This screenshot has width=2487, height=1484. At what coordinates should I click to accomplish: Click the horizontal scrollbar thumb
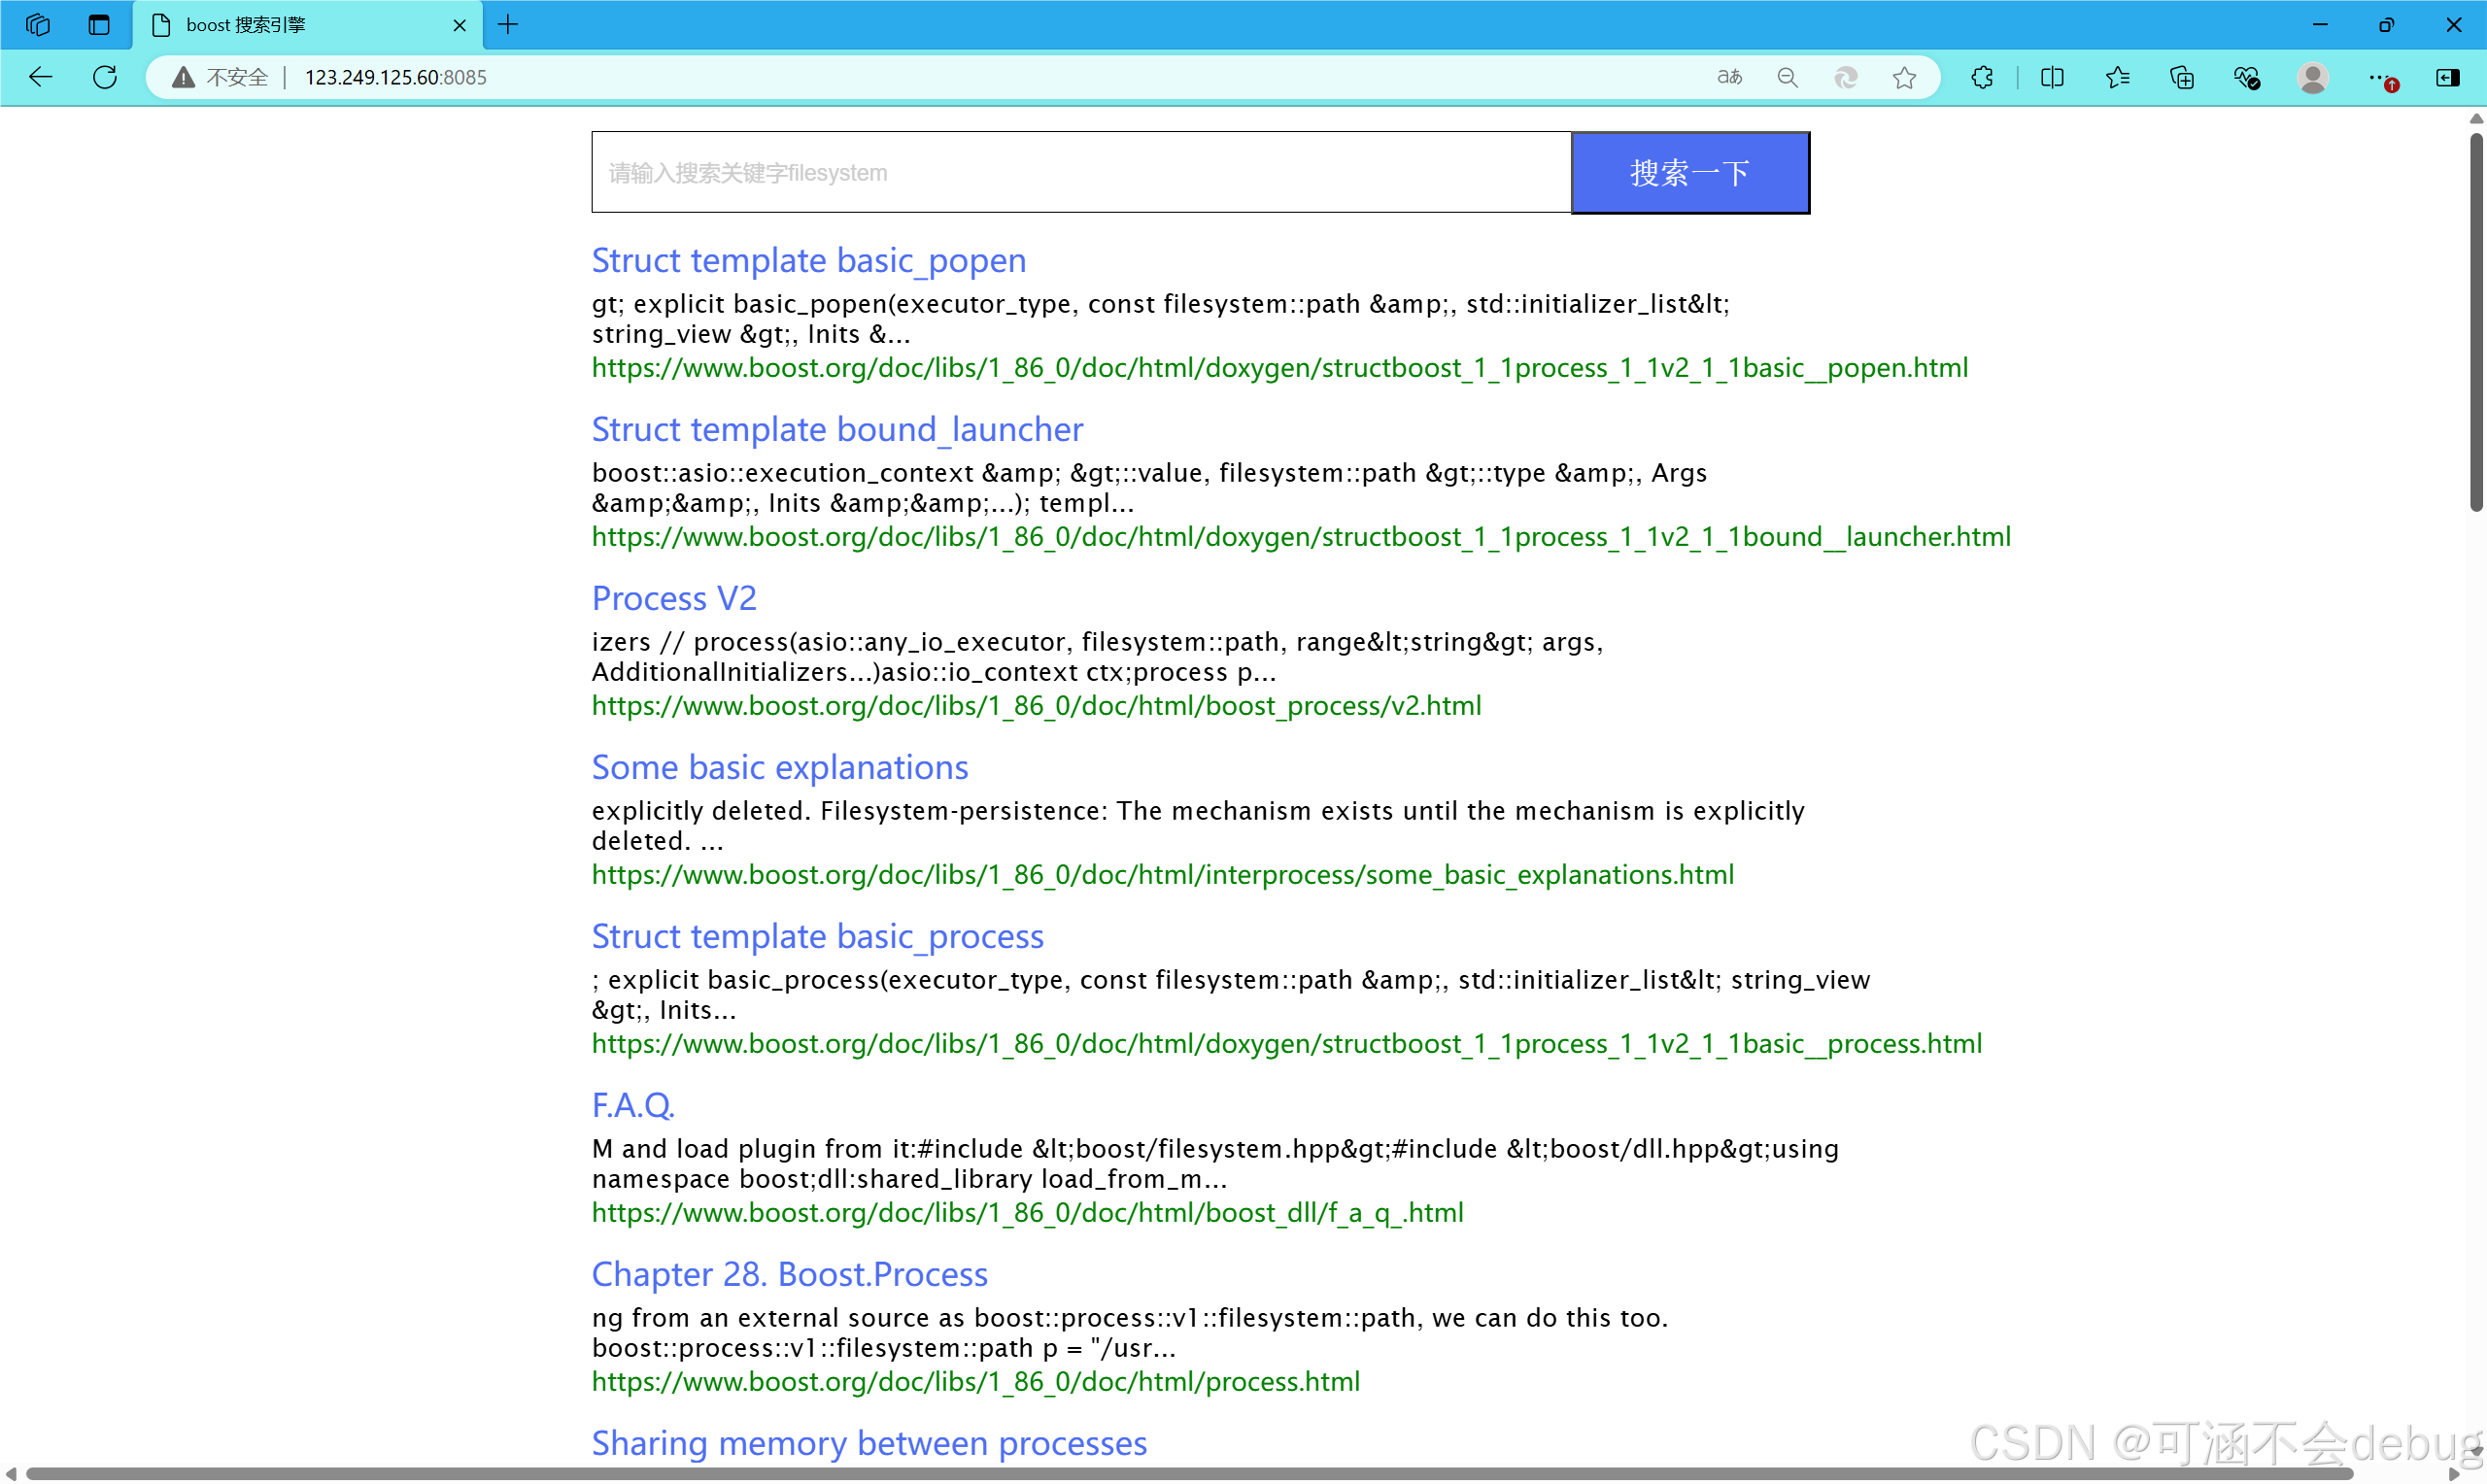coord(1188,1474)
